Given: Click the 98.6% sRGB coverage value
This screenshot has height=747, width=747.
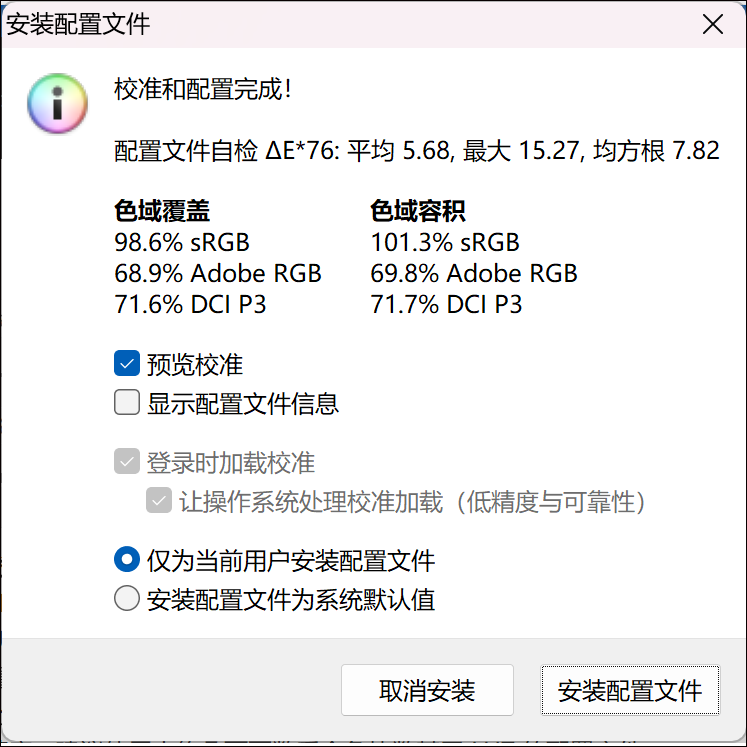Looking at the screenshot, I should tap(183, 242).
